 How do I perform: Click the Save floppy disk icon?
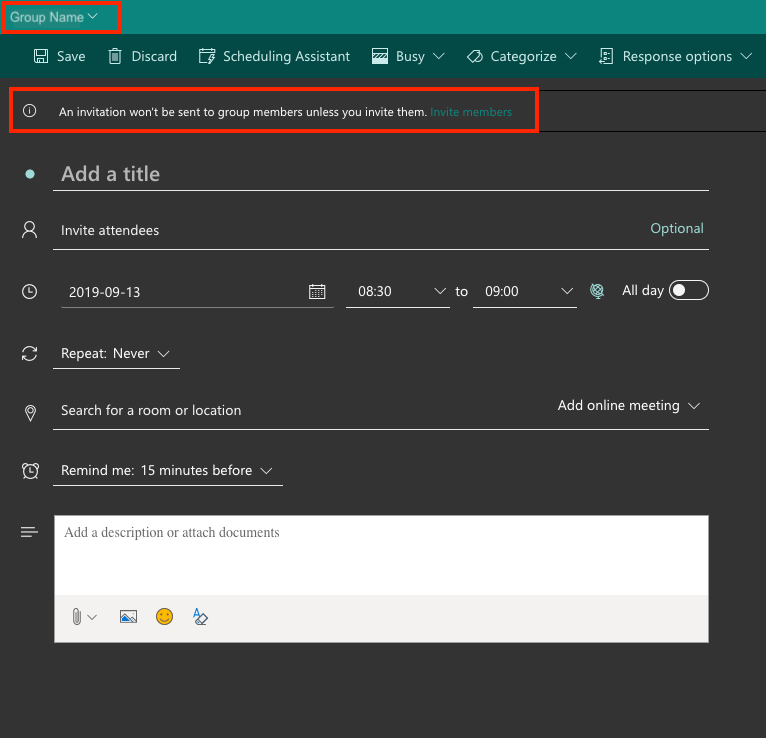[x=41, y=56]
